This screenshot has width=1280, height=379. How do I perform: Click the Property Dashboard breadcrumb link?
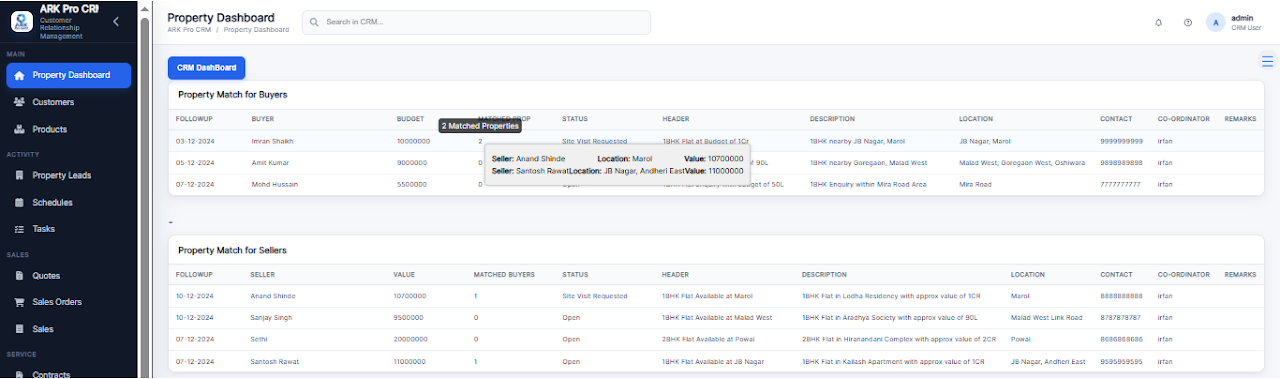[256, 30]
